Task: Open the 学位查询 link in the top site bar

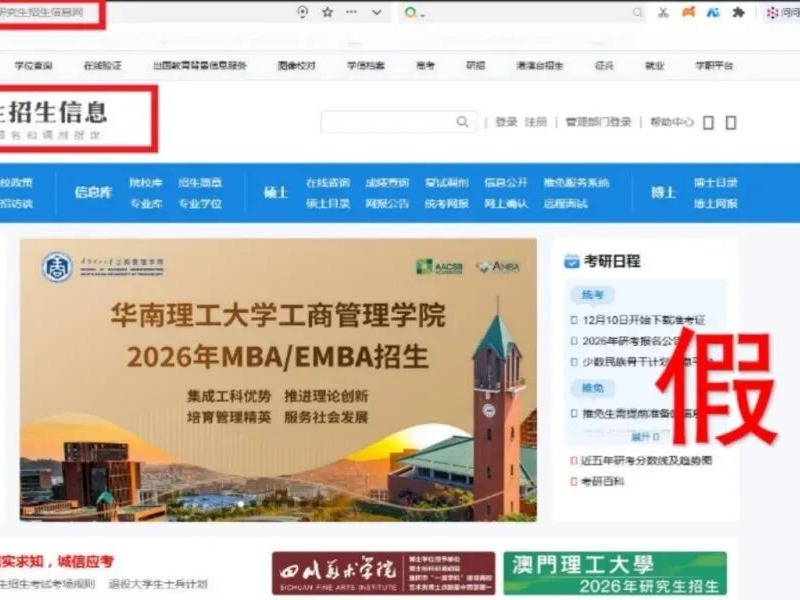Action: coord(34,65)
